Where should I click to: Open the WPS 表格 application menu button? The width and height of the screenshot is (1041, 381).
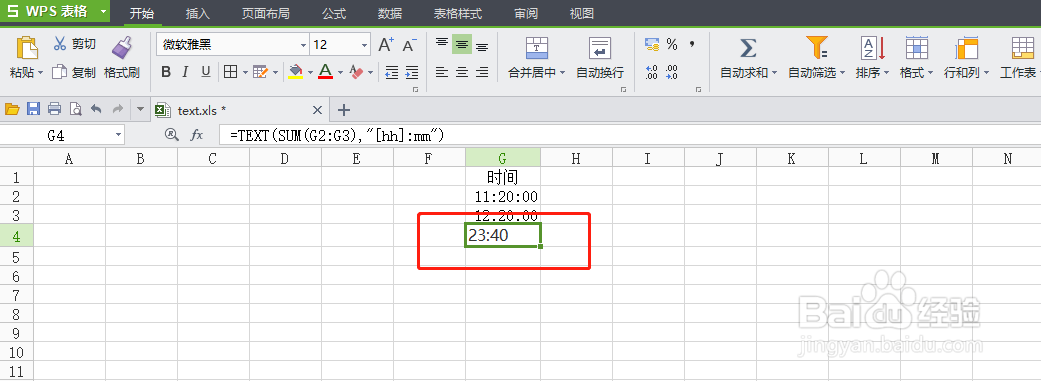point(54,11)
